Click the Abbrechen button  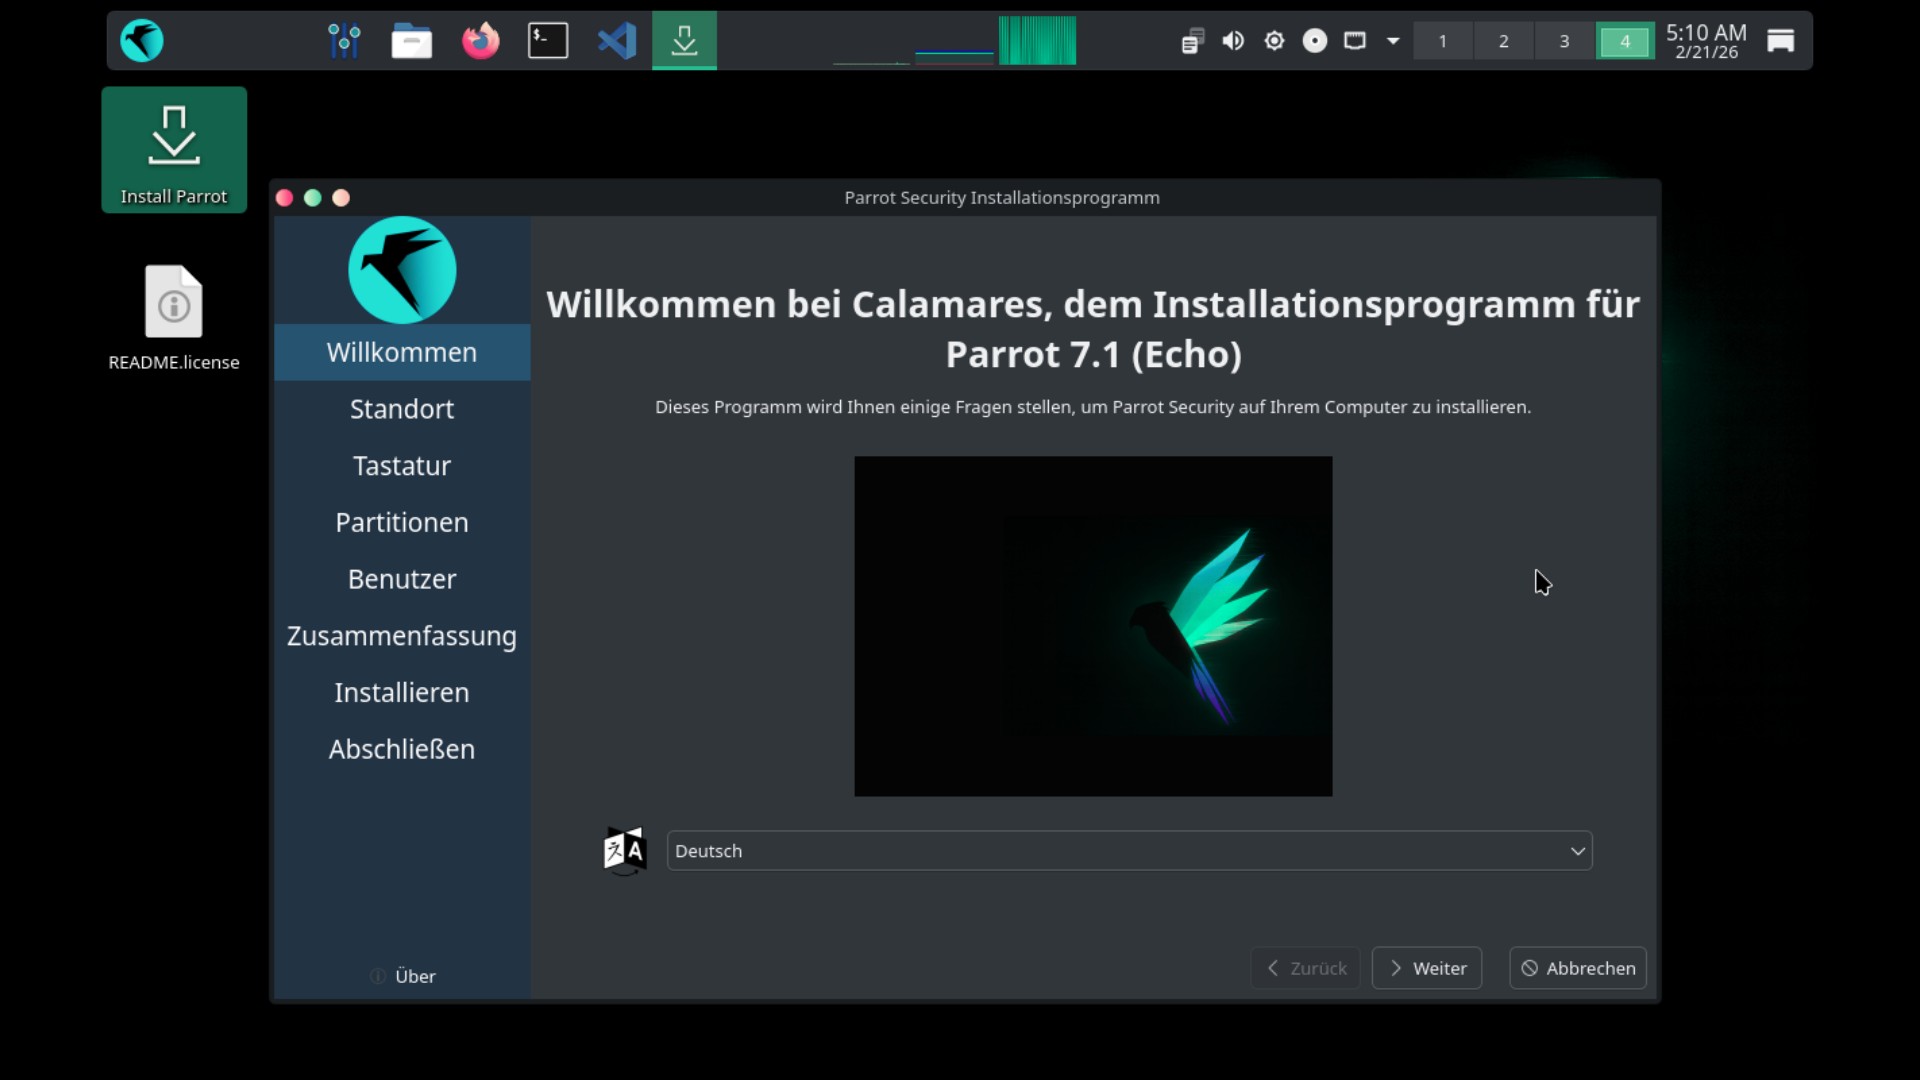(1577, 968)
